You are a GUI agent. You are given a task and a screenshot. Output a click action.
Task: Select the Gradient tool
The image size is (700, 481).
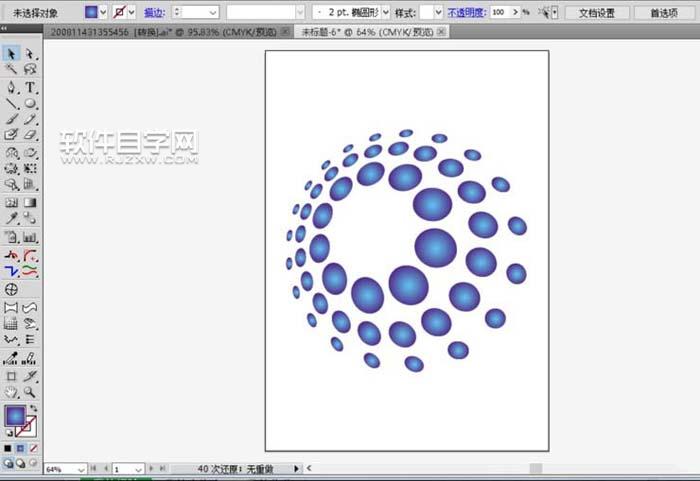pos(30,202)
